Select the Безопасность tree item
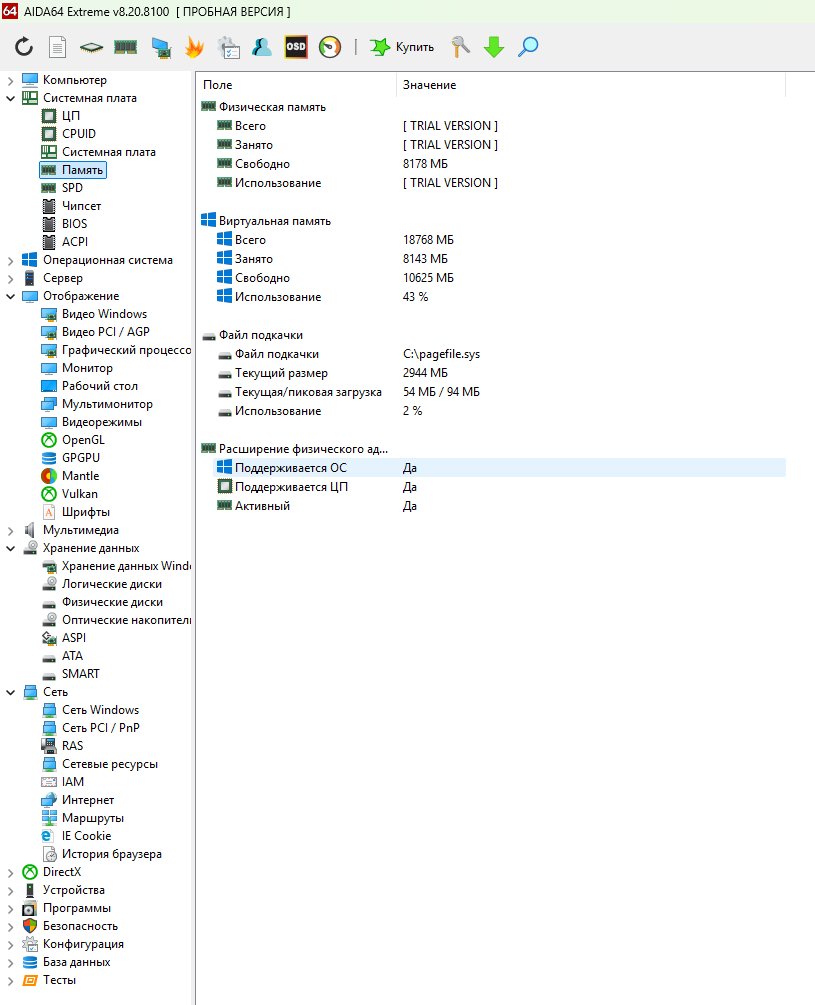The height and width of the screenshot is (1005, 815). [x=80, y=926]
